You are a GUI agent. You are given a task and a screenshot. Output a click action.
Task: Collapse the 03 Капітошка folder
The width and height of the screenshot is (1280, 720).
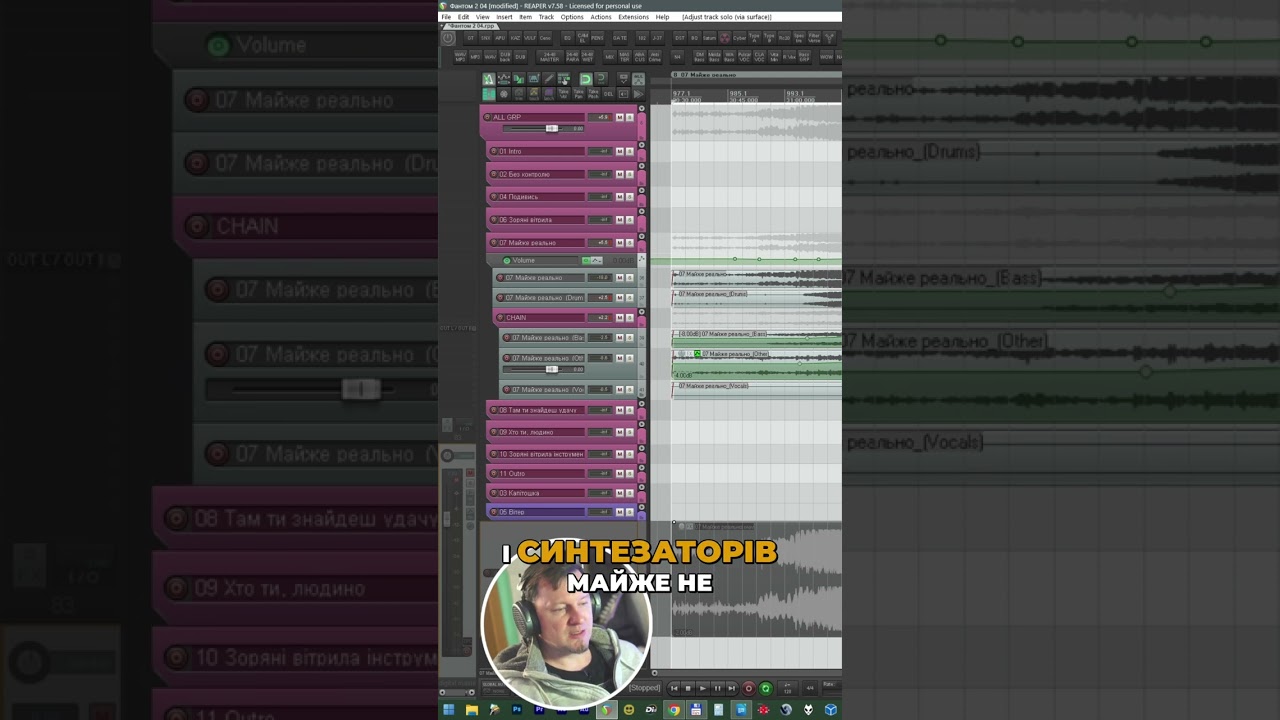click(x=642, y=487)
